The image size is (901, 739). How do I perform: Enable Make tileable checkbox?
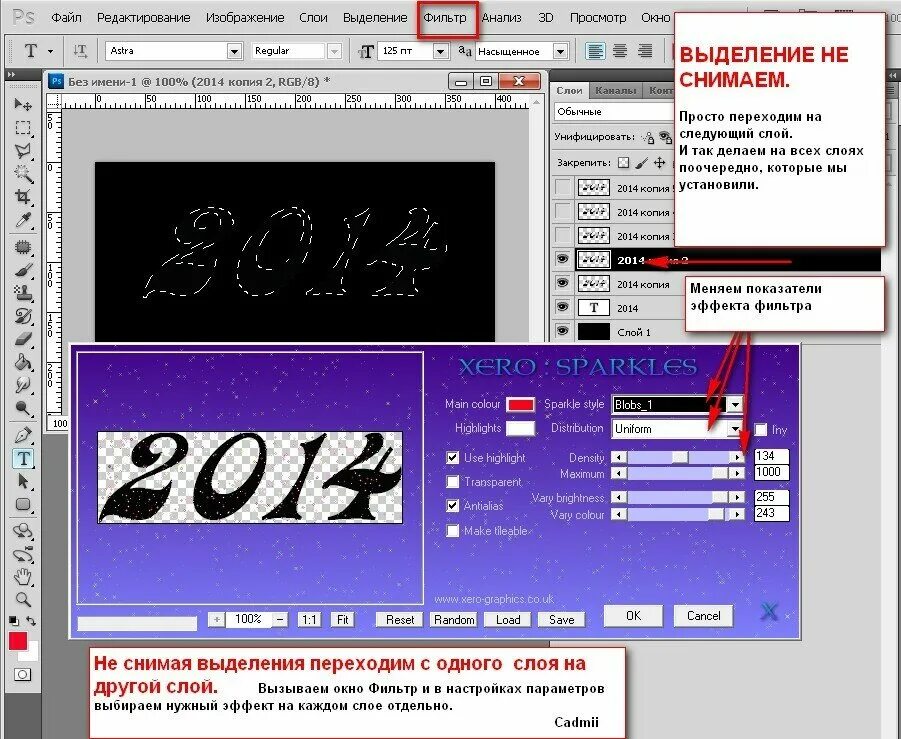coord(453,530)
